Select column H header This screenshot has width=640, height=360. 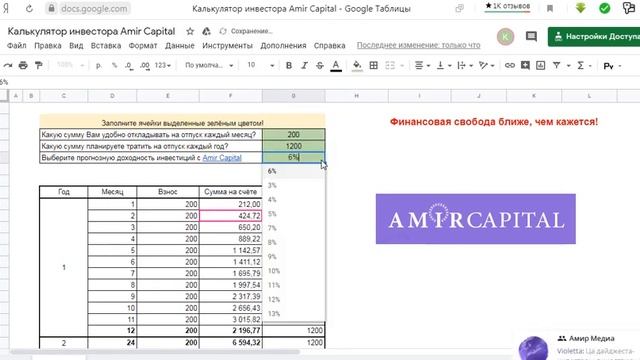click(356, 96)
